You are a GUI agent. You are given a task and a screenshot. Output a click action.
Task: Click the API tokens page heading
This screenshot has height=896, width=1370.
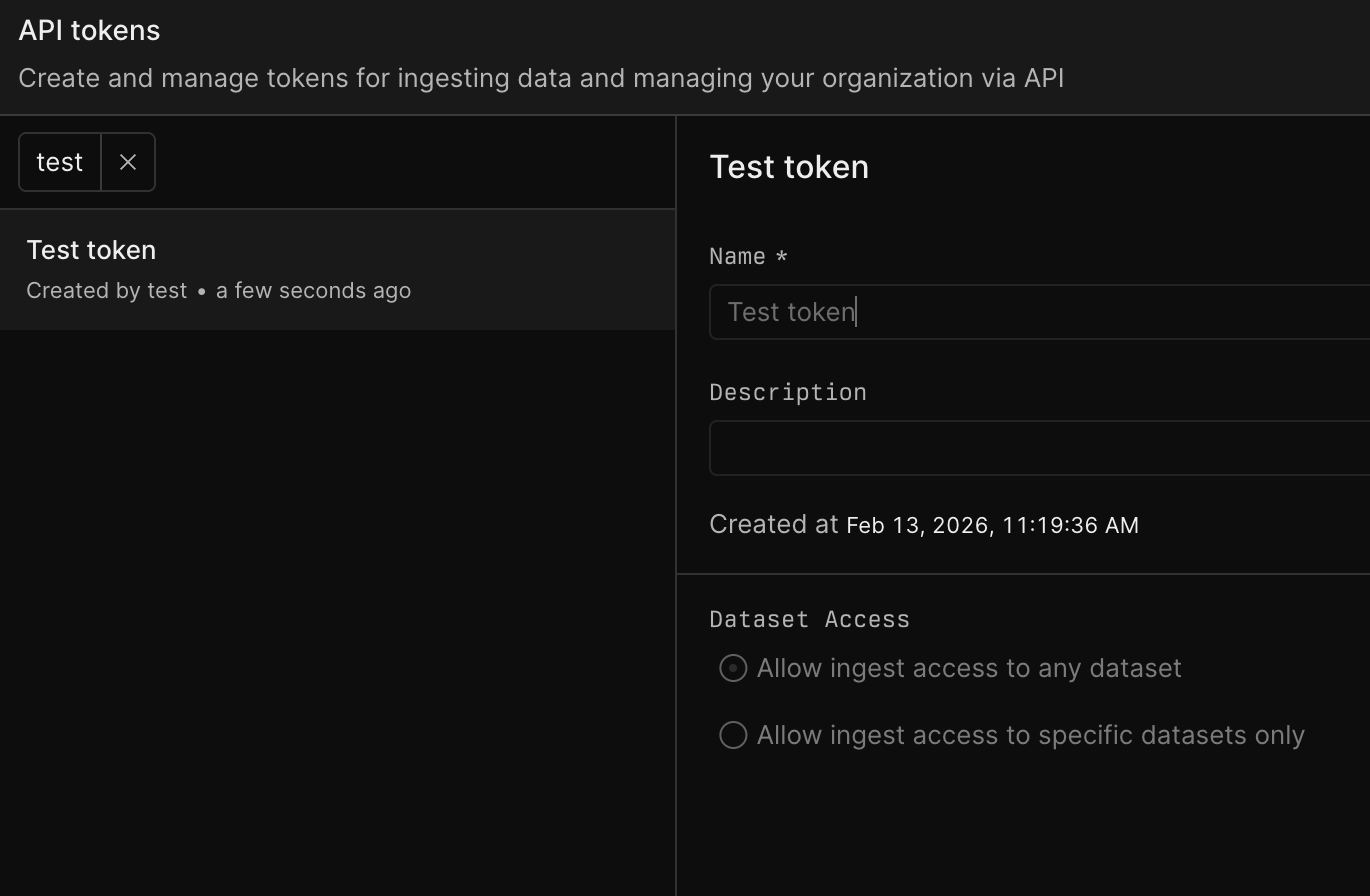tap(89, 29)
